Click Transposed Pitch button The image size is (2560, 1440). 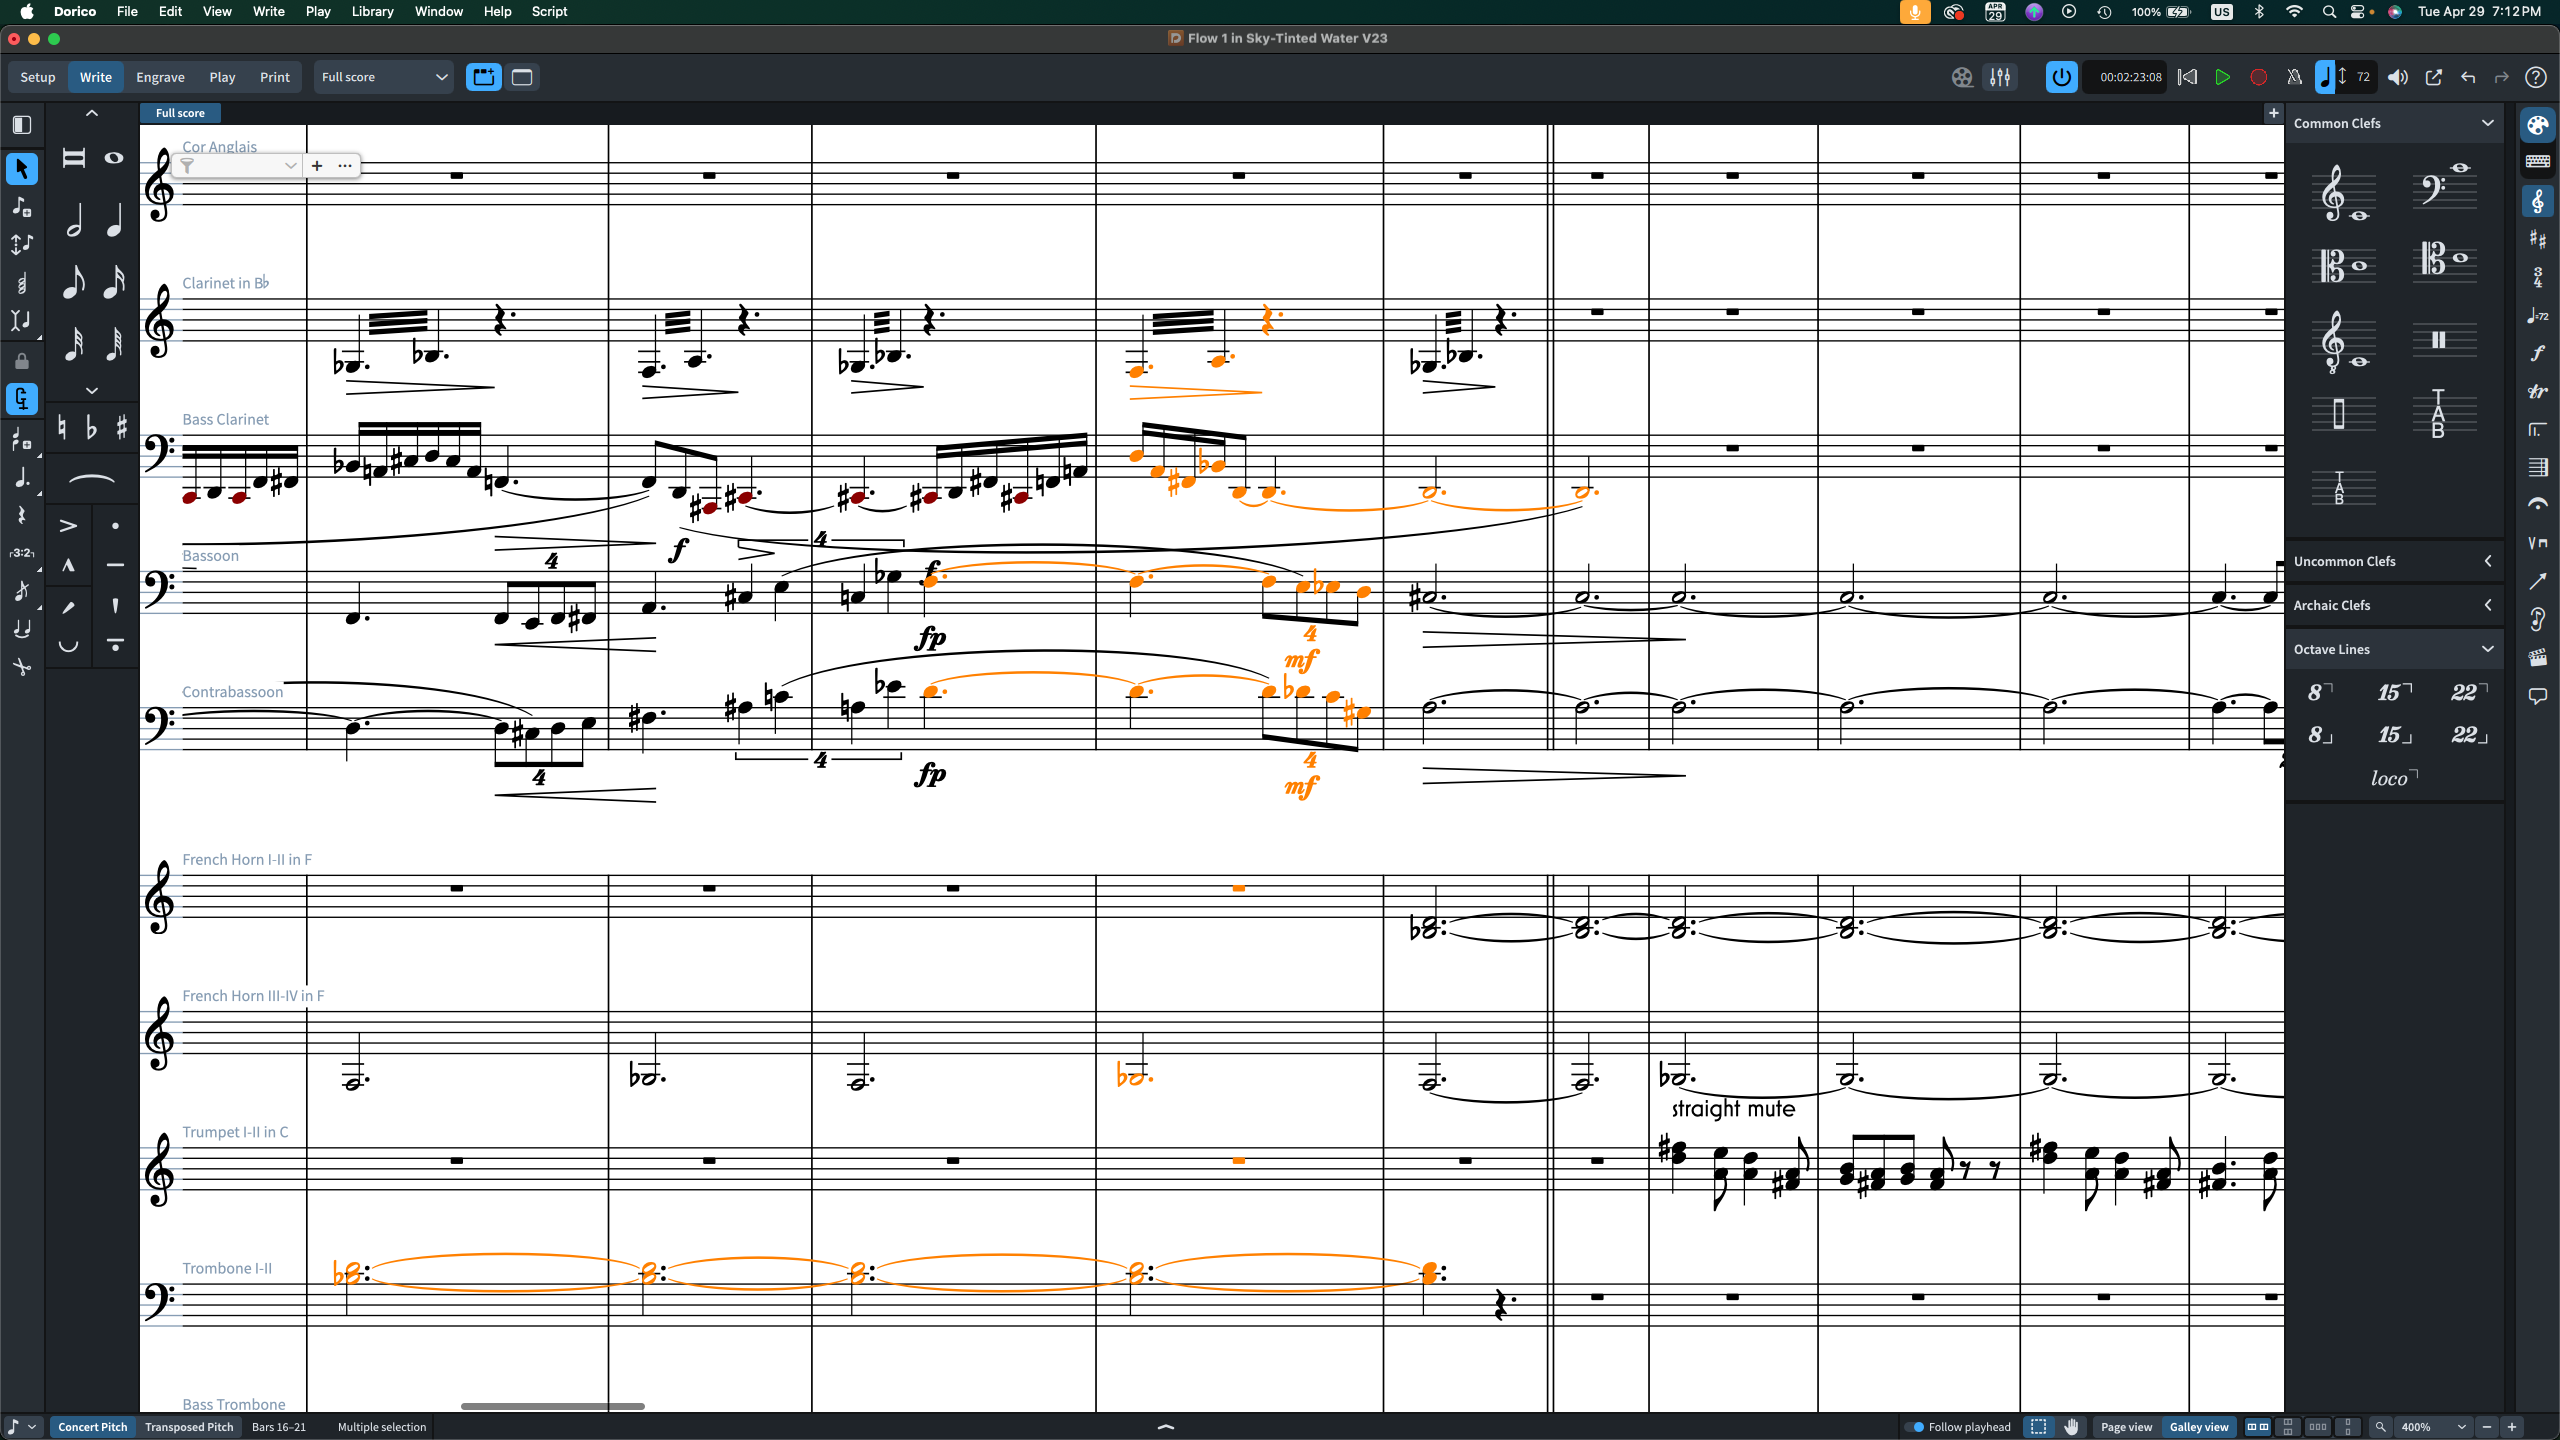click(x=189, y=1427)
